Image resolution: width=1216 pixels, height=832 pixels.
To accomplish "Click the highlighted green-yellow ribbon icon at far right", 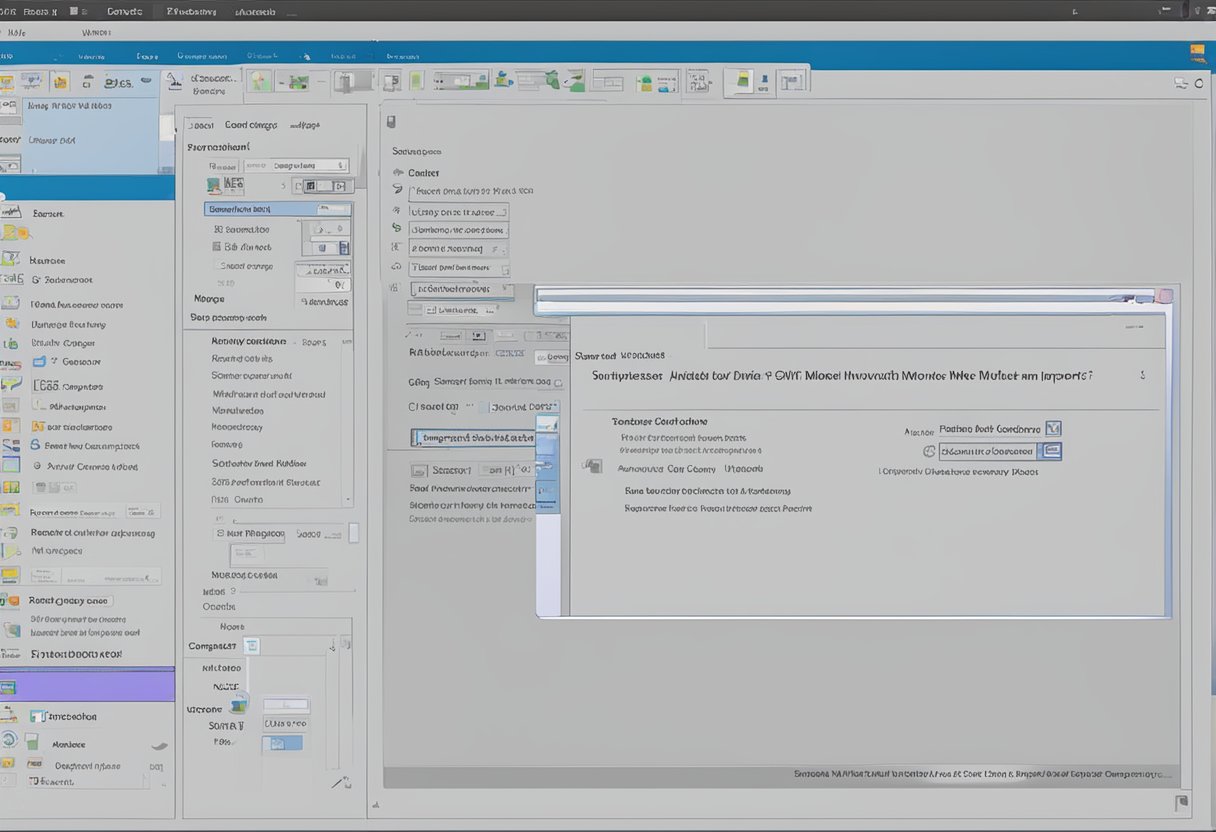I will tap(741, 81).
